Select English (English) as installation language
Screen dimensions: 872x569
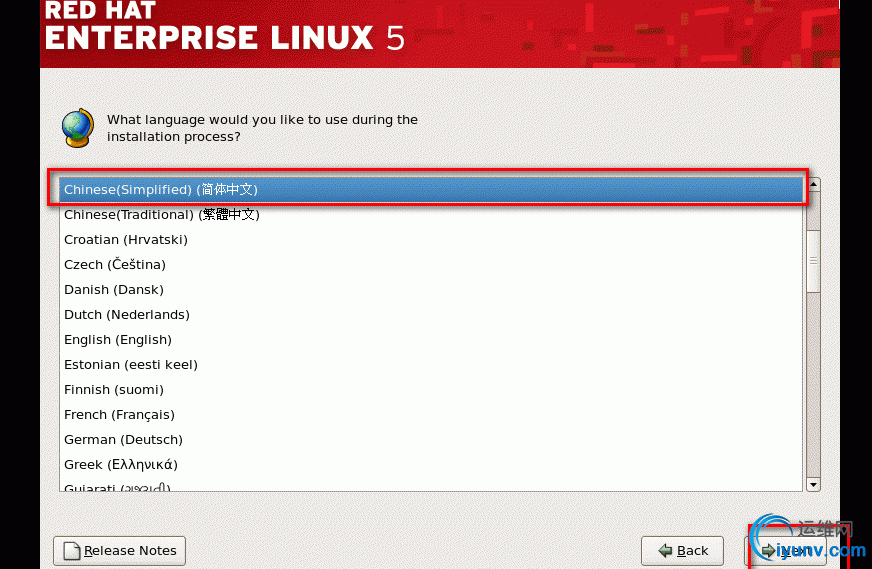431,340
